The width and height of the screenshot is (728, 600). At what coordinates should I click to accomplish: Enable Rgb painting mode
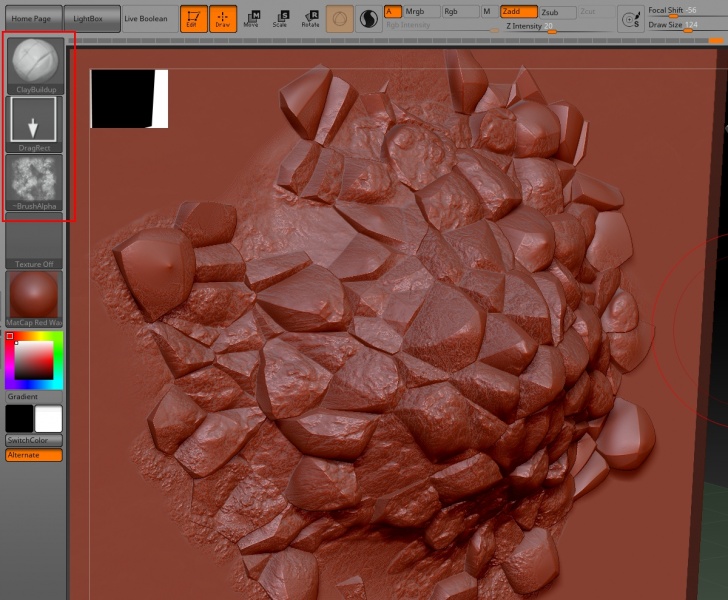(x=460, y=12)
